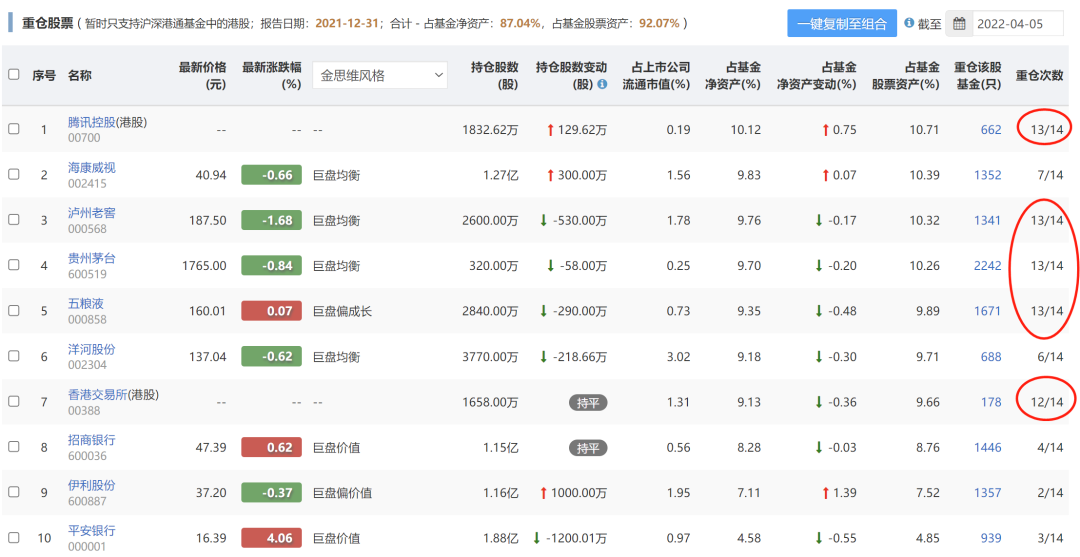Check the box for 贵州茅台 row
The width and height of the screenshot is (1080, 557).
tap(14, 265)
